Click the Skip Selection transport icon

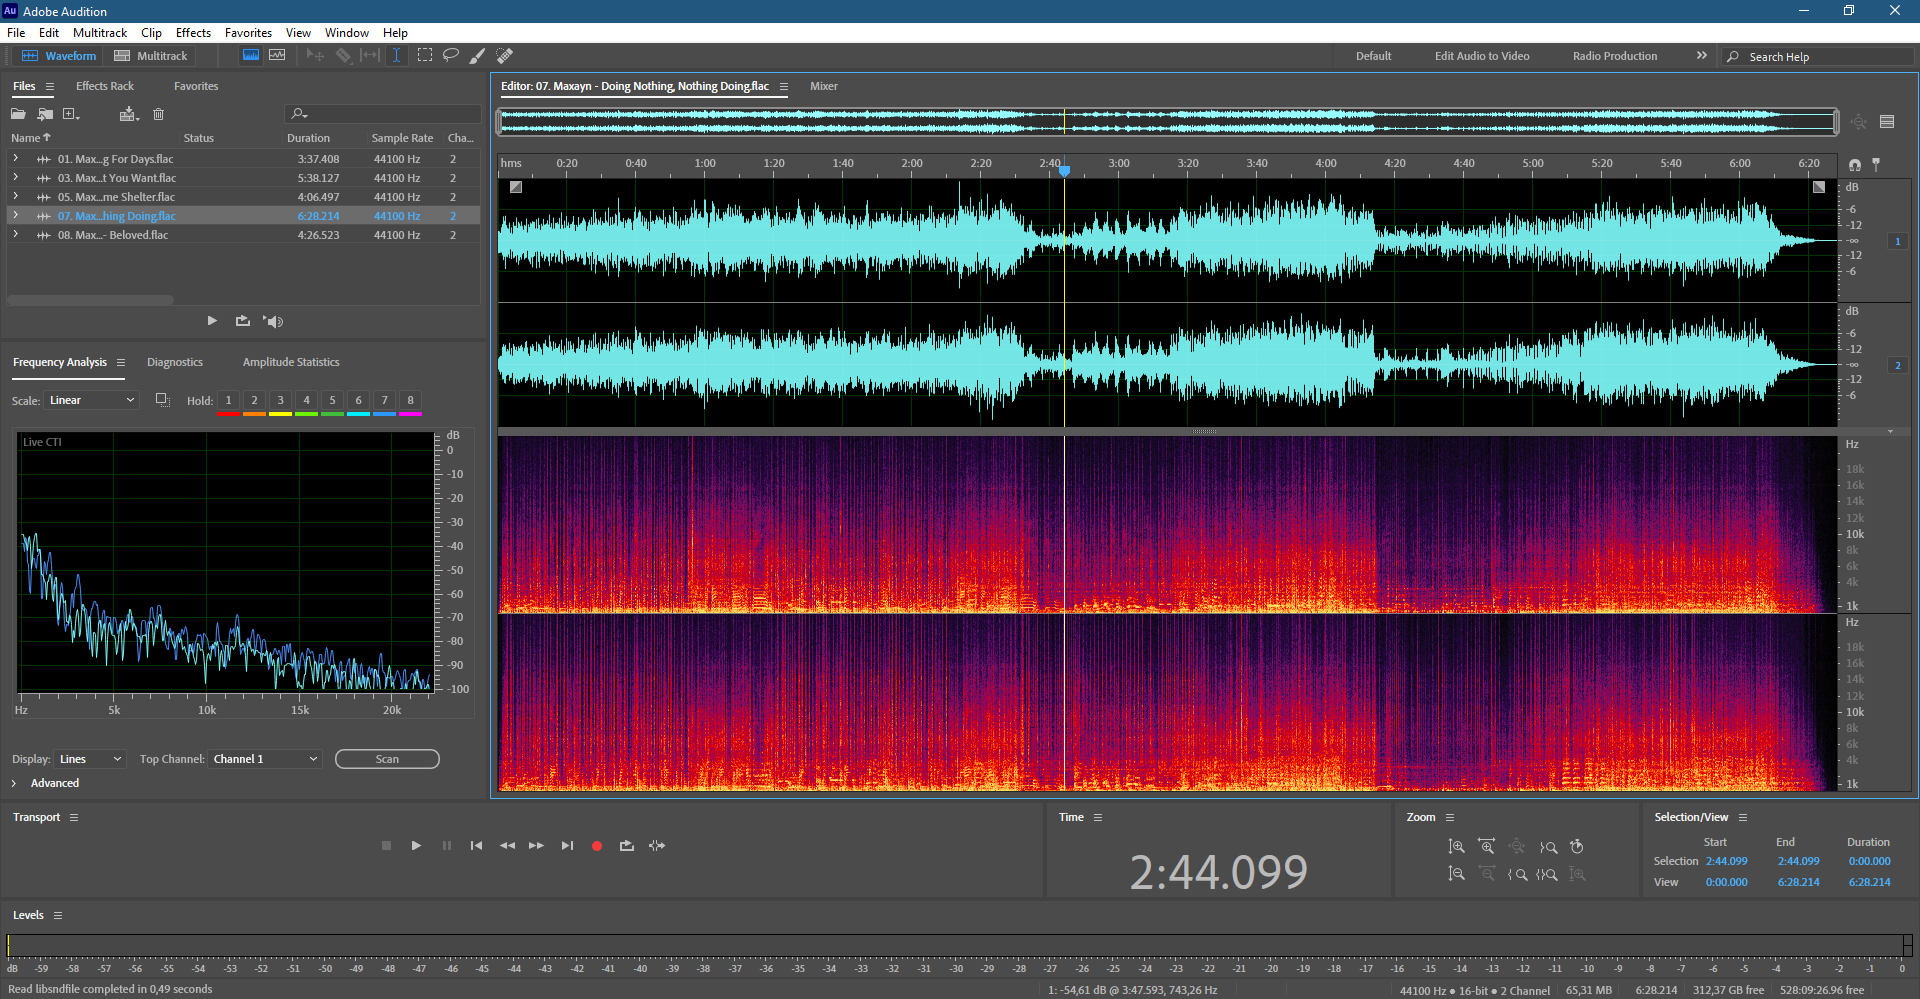tap(657, 846)
